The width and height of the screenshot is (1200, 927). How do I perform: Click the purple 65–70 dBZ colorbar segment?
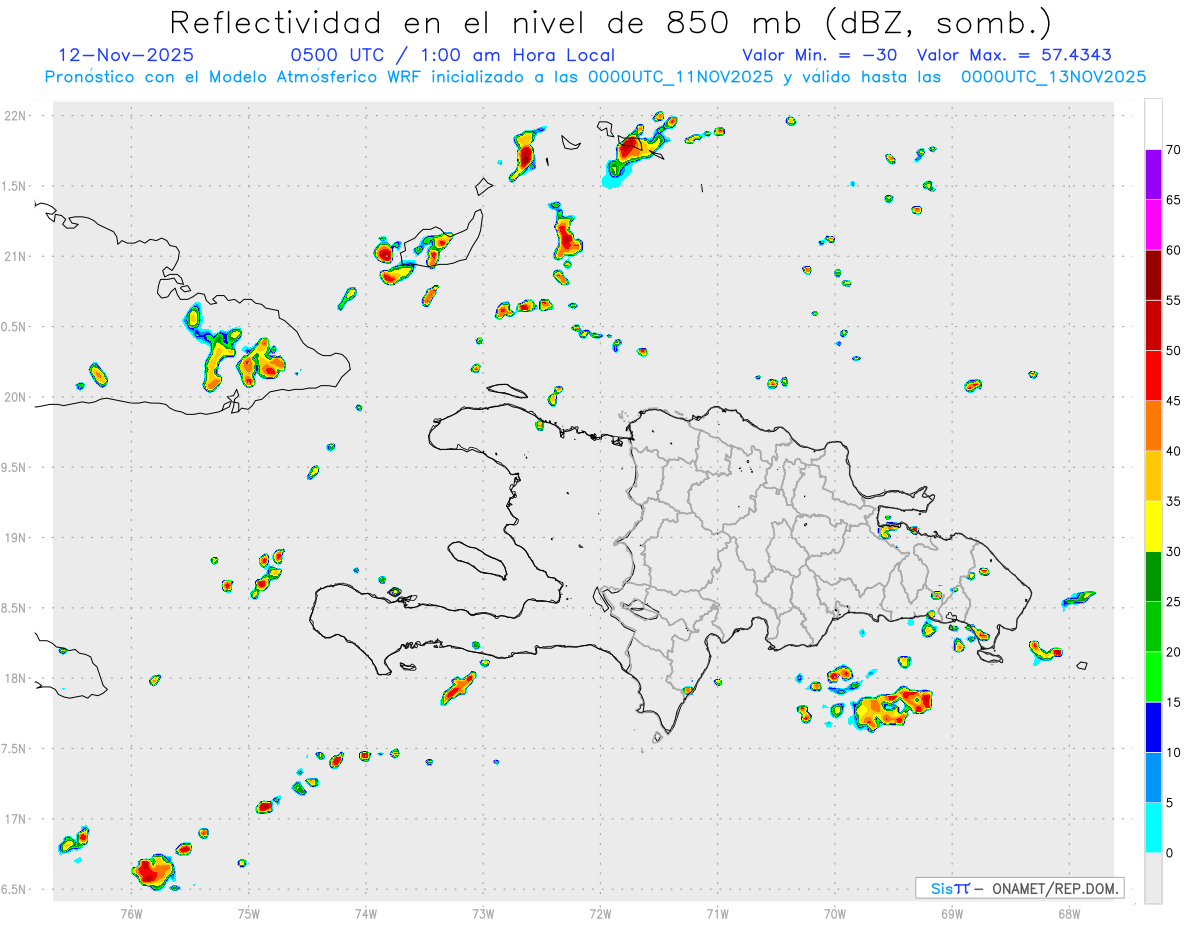pyautogui.click(x=1153, y=174)
